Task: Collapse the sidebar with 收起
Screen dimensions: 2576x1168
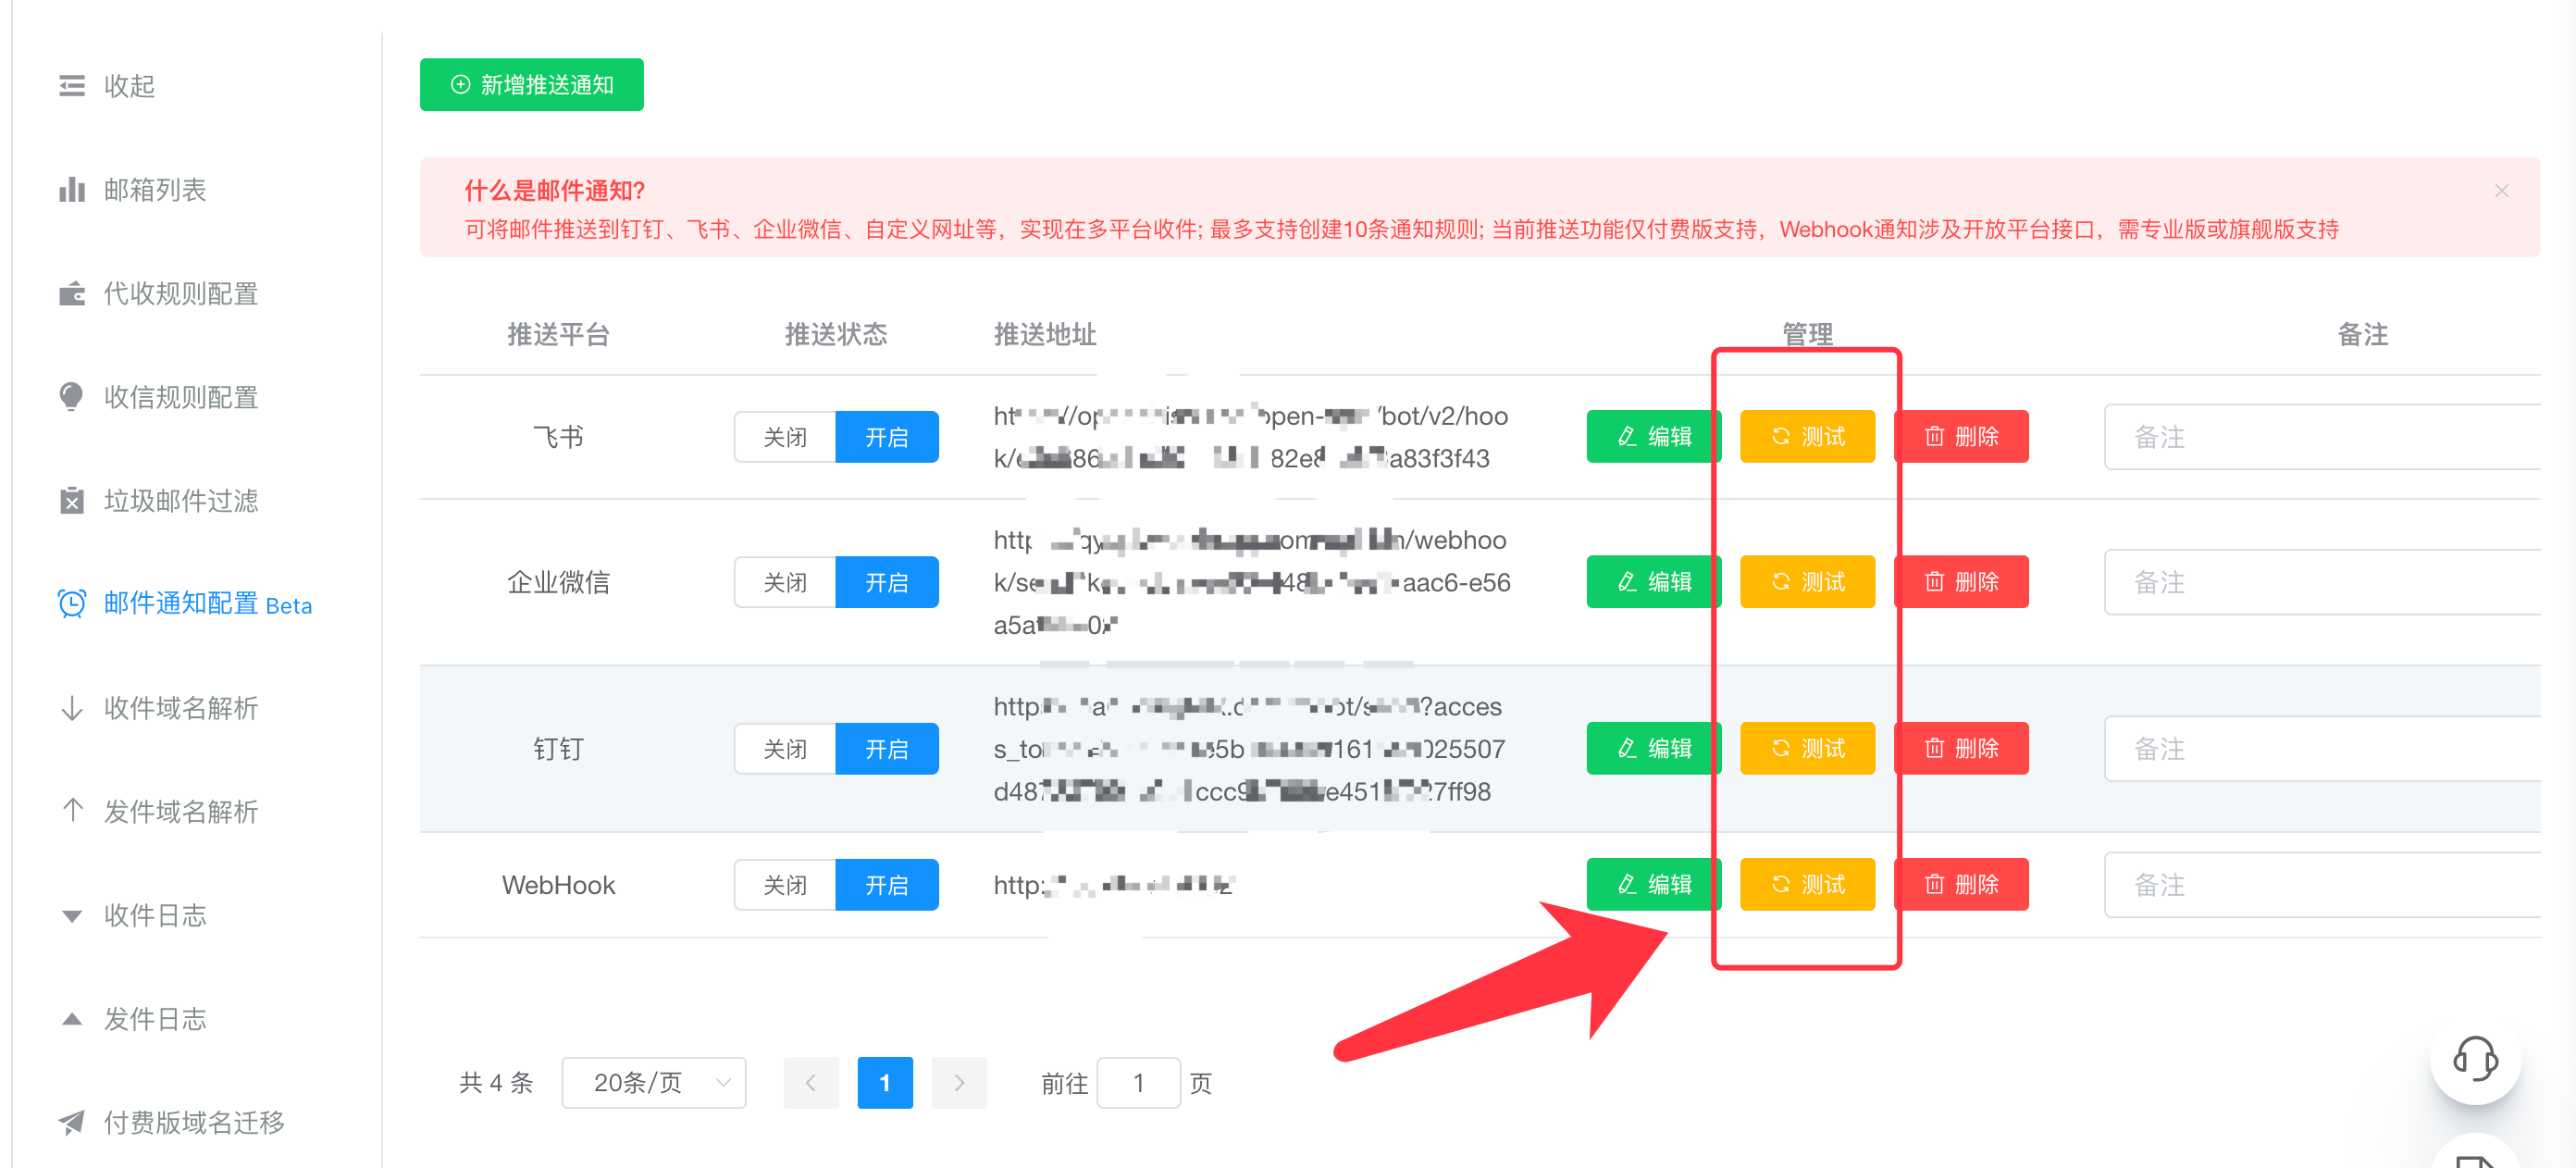Action: (x=106, y=86)
